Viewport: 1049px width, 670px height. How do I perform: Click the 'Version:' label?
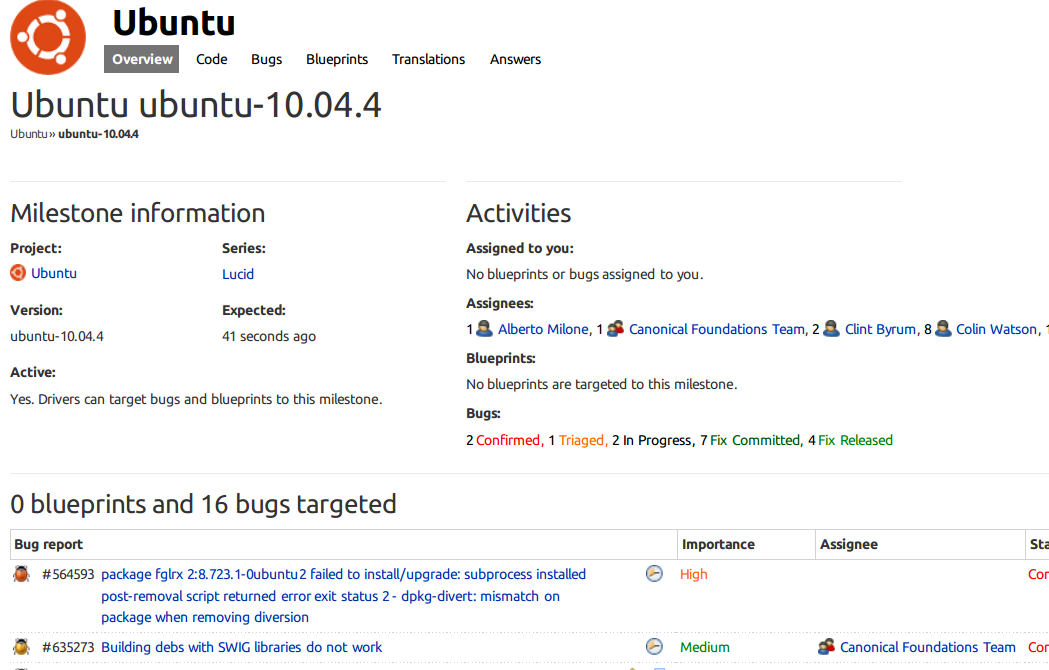36,310
